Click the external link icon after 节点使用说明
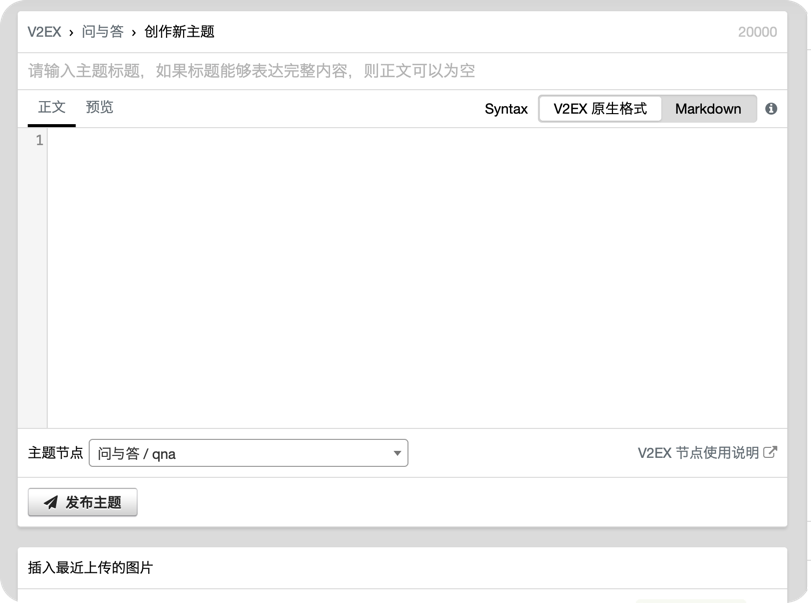This screenshot has height=603, width=811. [770, 452]
